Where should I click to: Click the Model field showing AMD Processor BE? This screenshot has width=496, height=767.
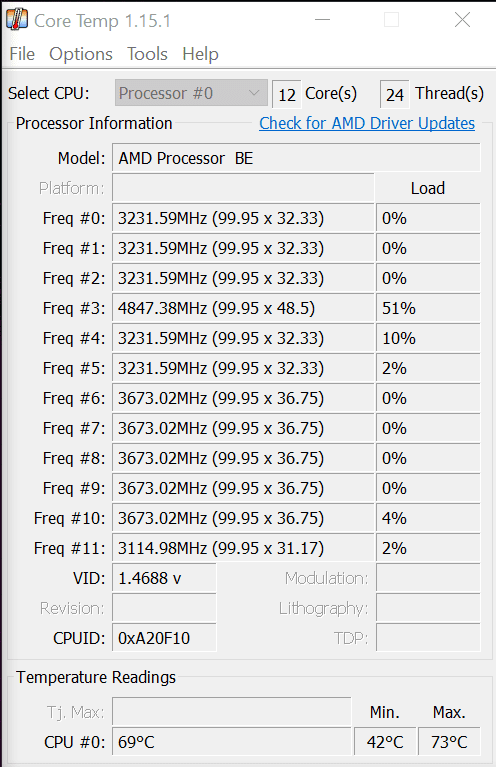click(296, 158)
